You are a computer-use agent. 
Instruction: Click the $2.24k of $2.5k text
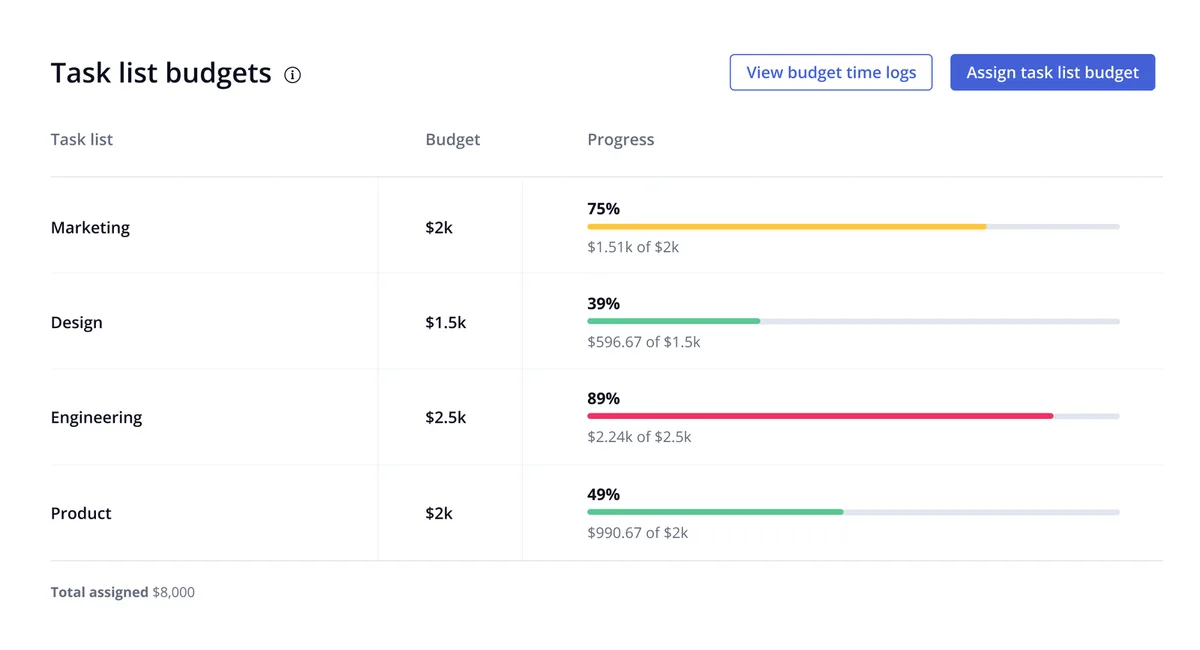639,437
